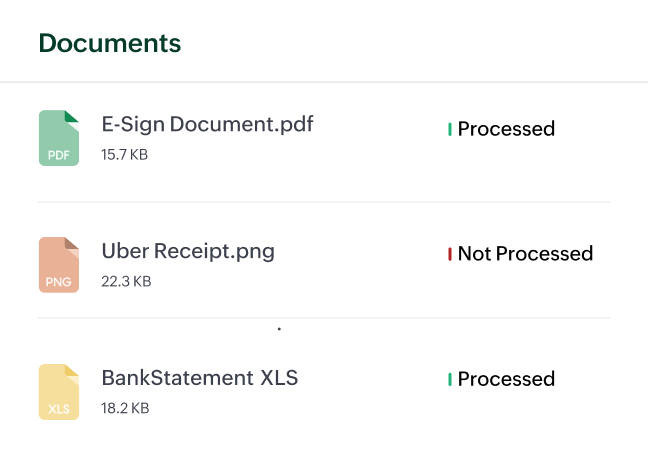648x456 pixels.
Task: Open the Uber Receipt.png file
Action: (188, 251)
